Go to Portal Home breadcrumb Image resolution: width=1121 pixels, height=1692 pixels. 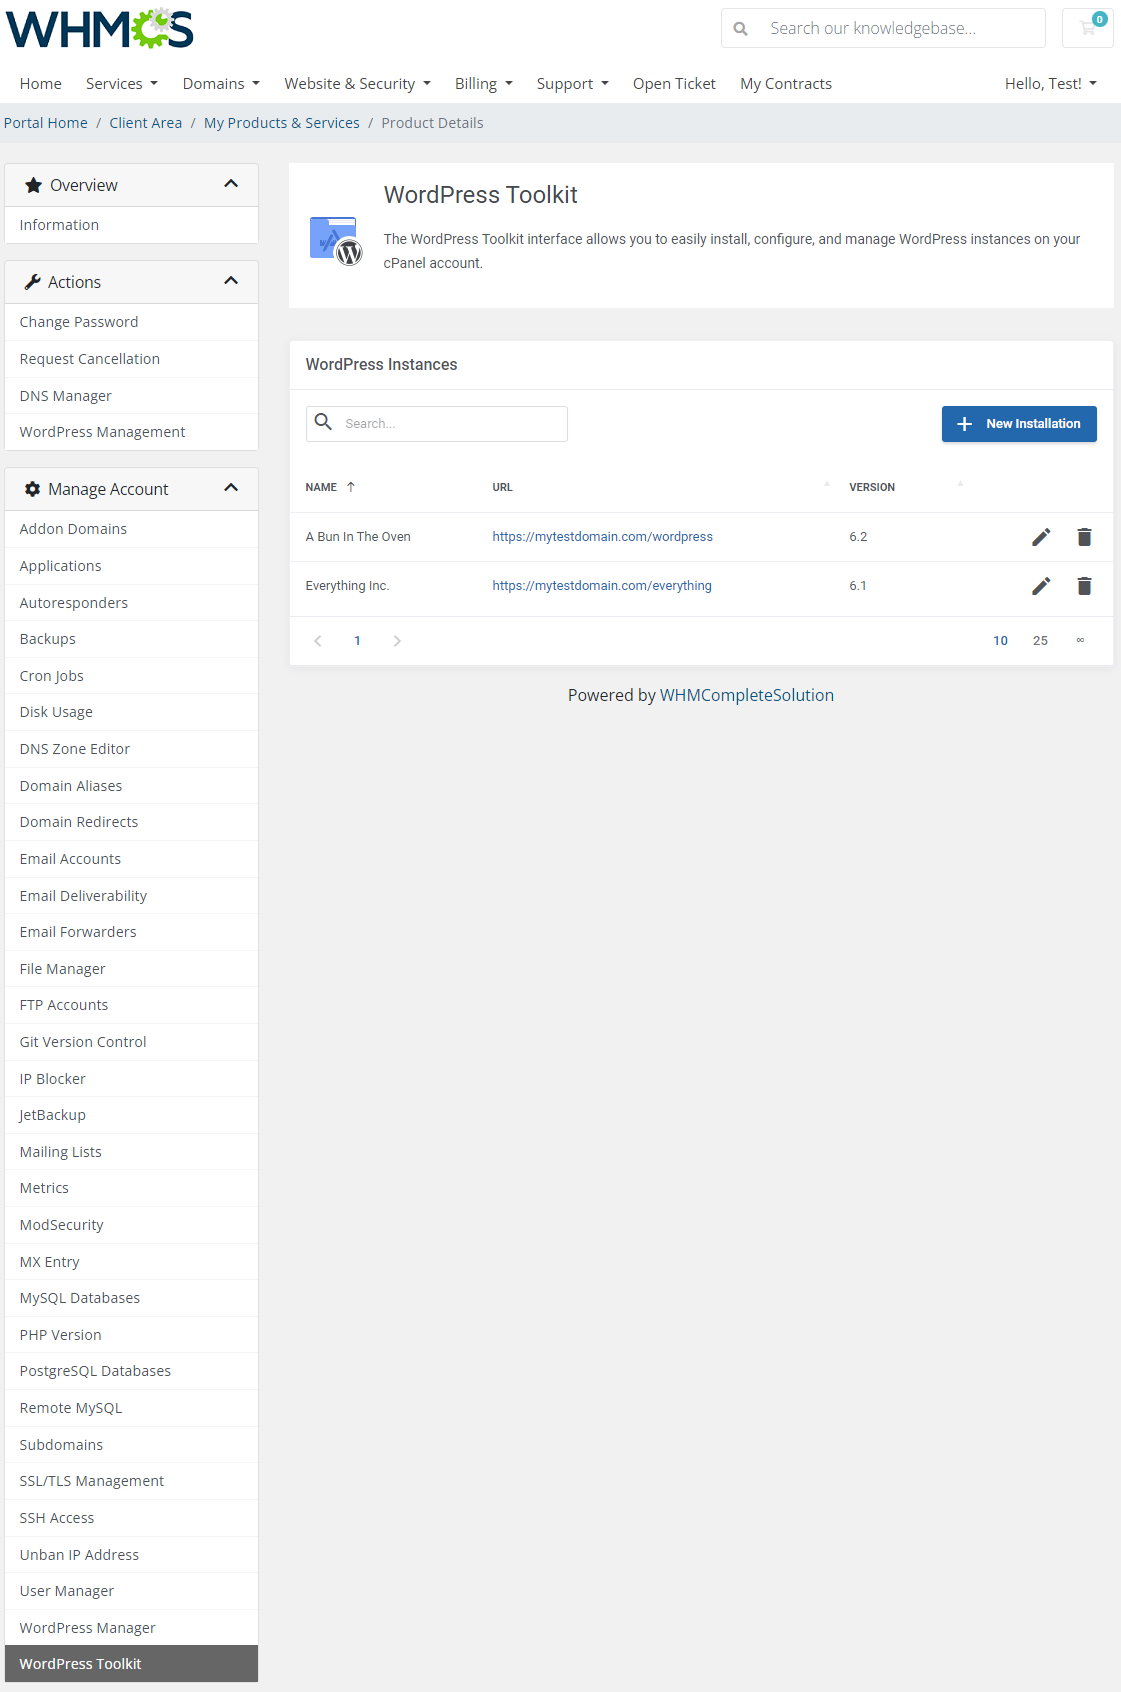pos(46,123)
